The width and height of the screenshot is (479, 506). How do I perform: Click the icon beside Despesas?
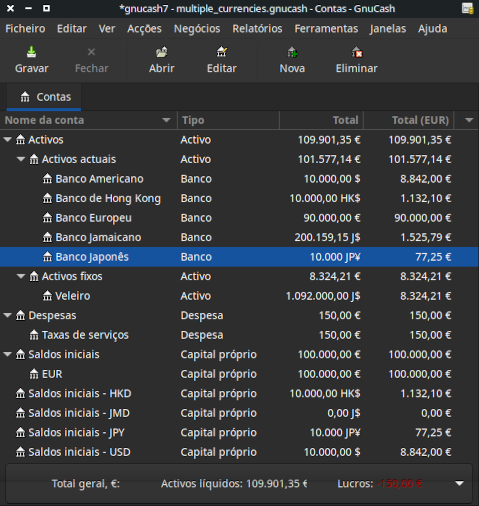click(20, 315)
